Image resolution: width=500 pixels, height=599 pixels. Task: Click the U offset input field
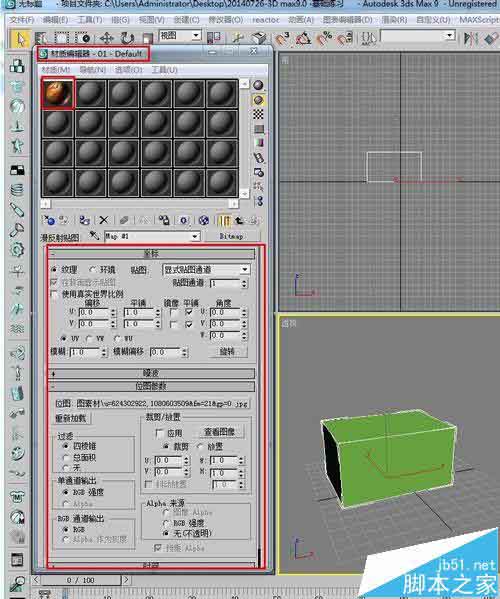tap(94, 312)
